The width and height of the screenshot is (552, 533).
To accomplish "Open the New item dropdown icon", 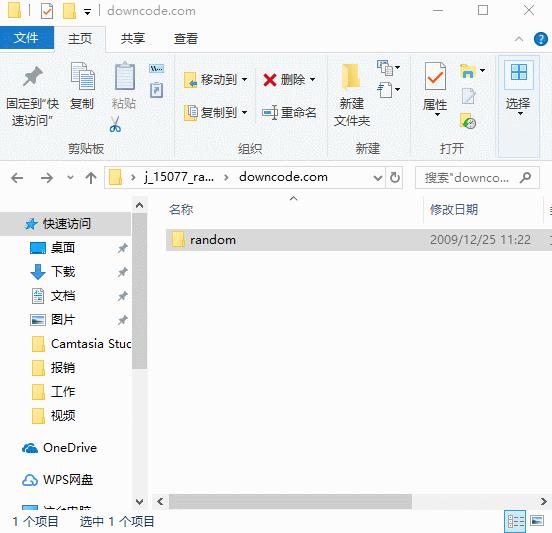I will (x=388, y=68).
